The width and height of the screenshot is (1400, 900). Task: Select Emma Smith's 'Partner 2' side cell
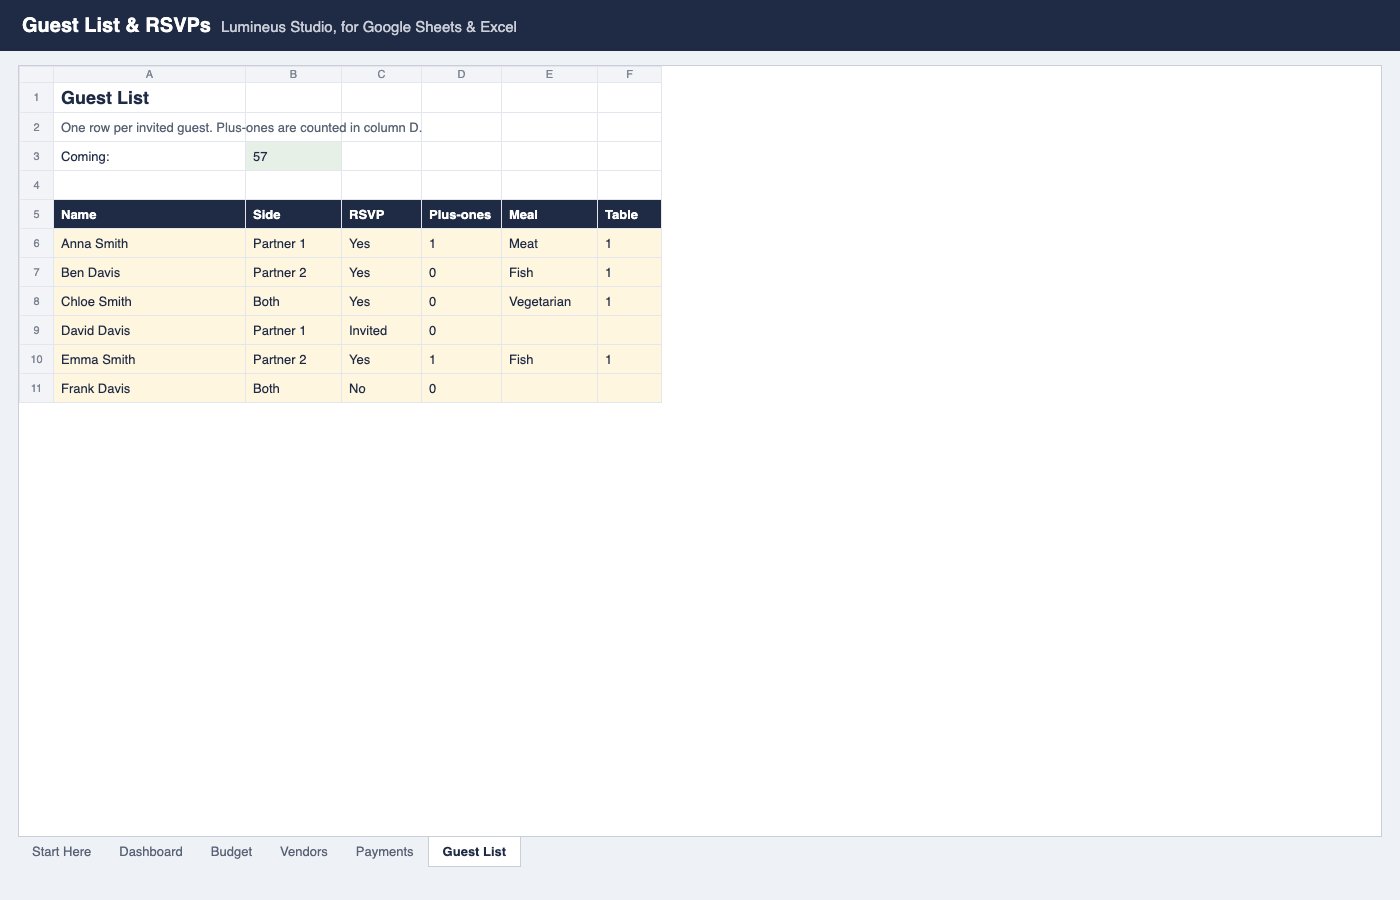point(293,359)
